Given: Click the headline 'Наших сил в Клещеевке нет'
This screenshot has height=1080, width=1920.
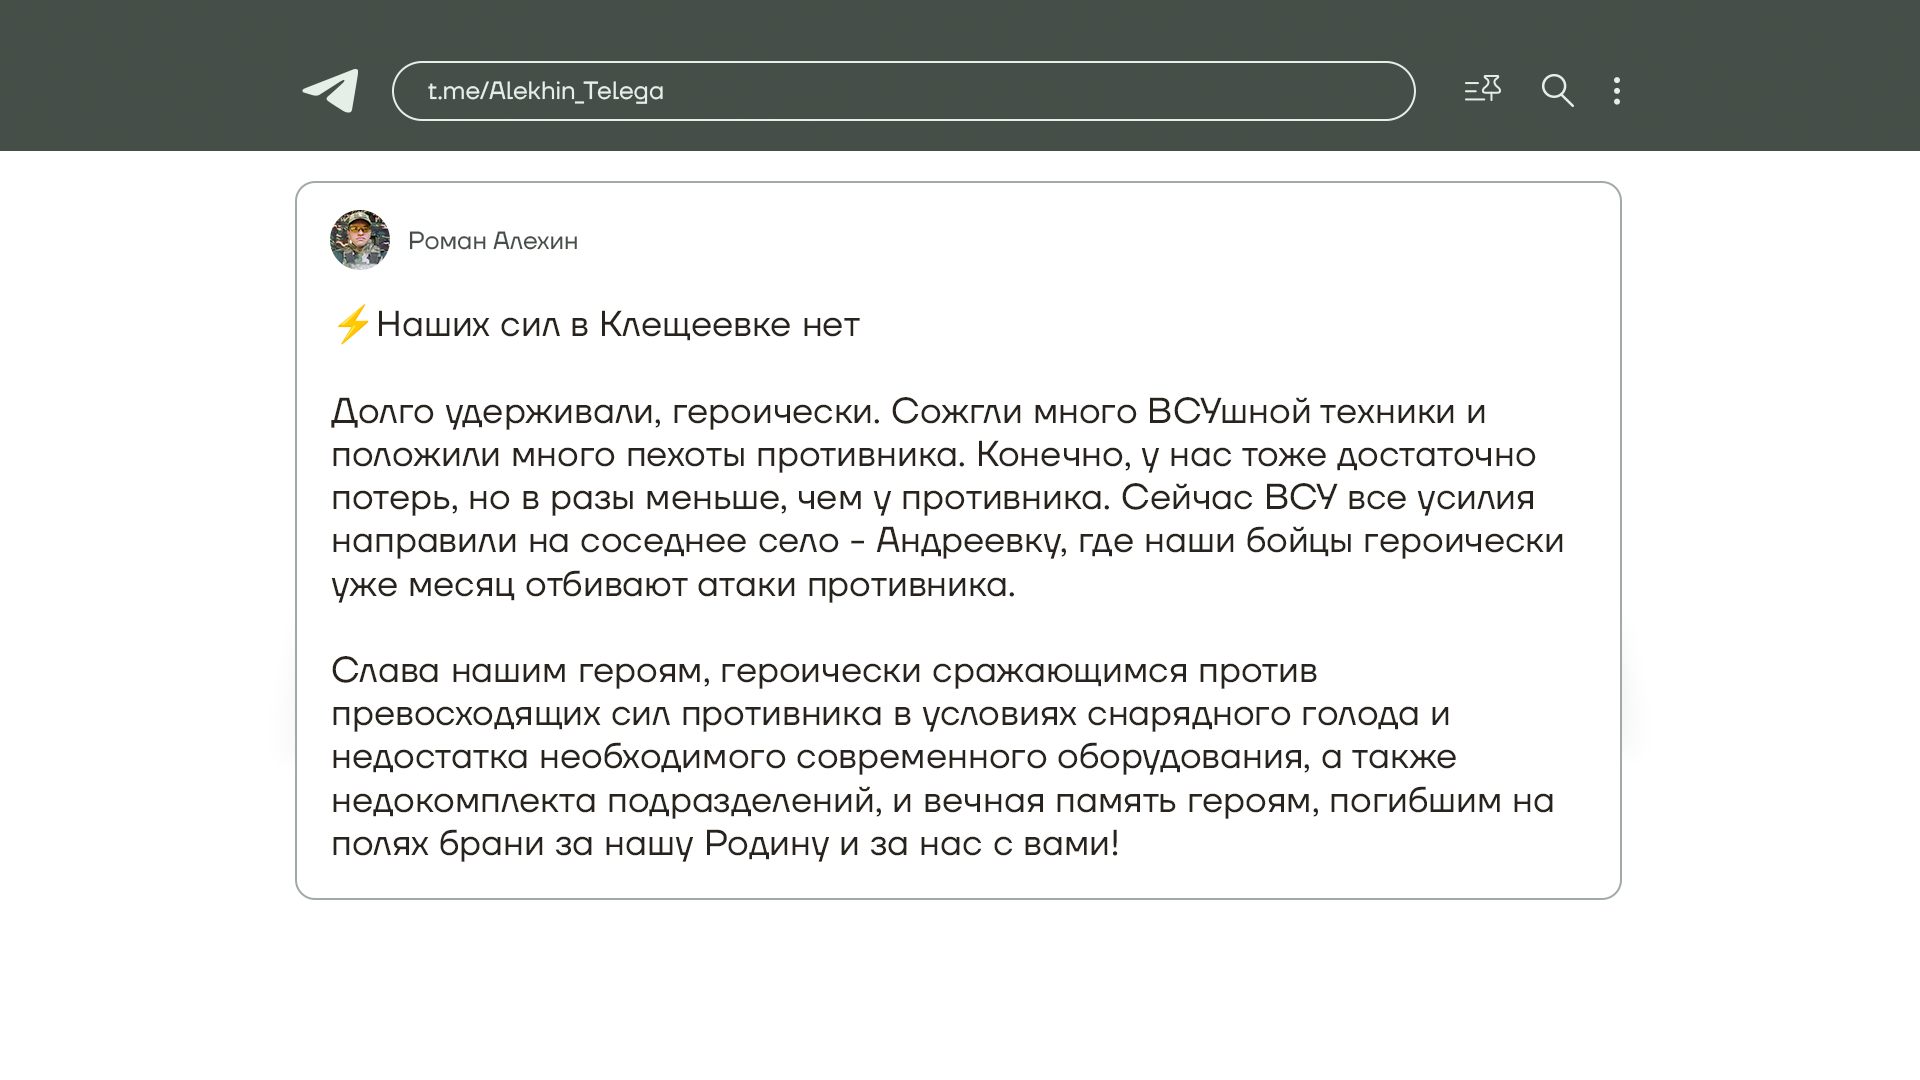Looking at the screenshot, I should (x=617, y=324).
